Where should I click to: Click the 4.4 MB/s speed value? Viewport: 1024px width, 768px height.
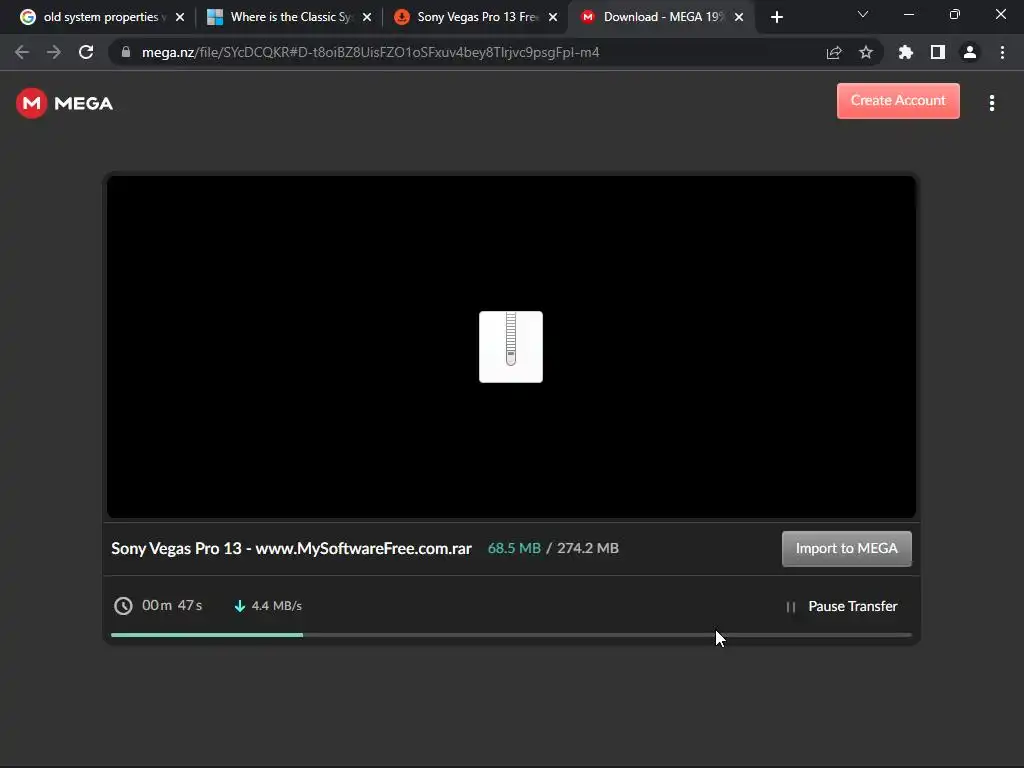(277, 606)
